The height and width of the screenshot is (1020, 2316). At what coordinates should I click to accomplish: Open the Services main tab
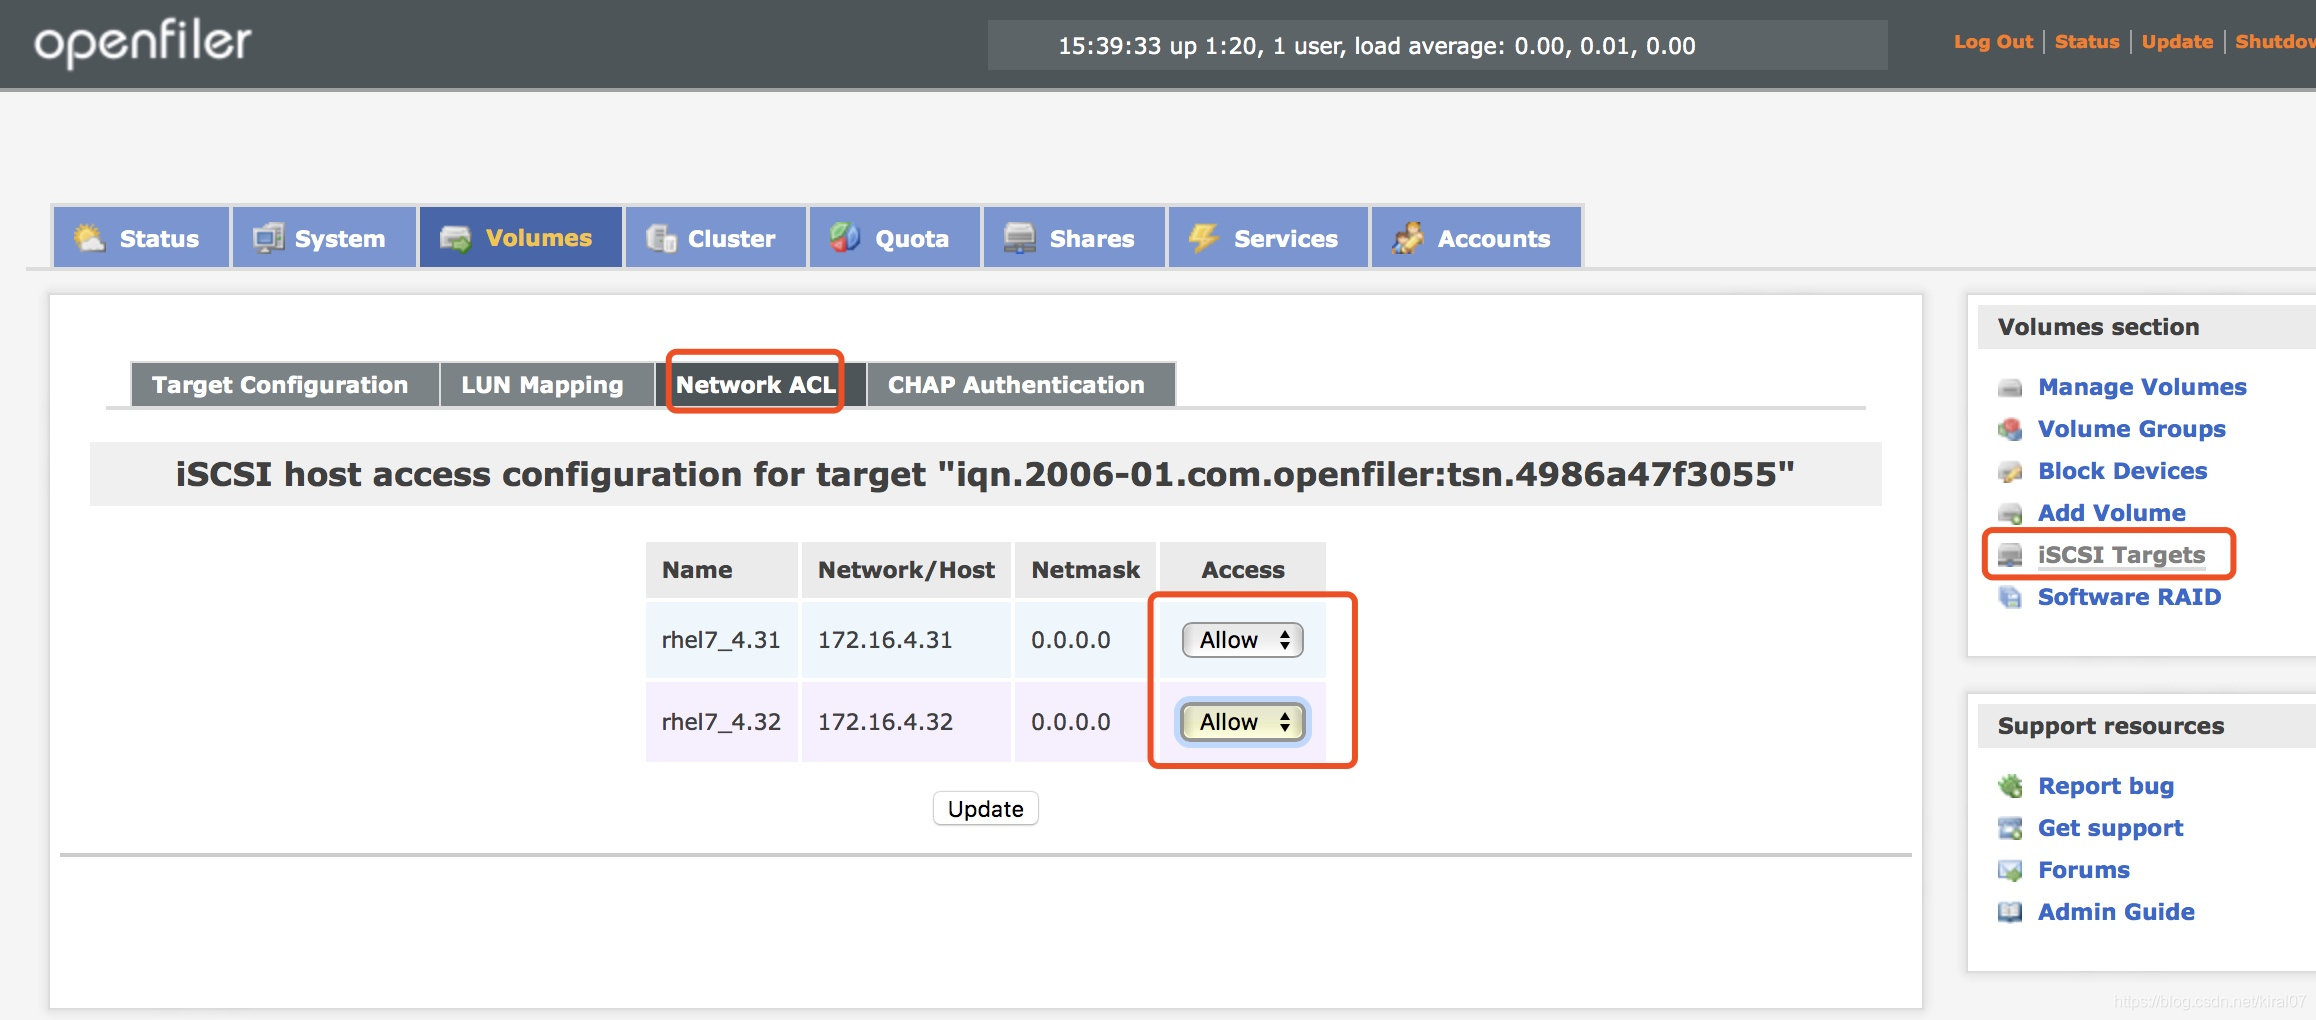click(1268, 238)
